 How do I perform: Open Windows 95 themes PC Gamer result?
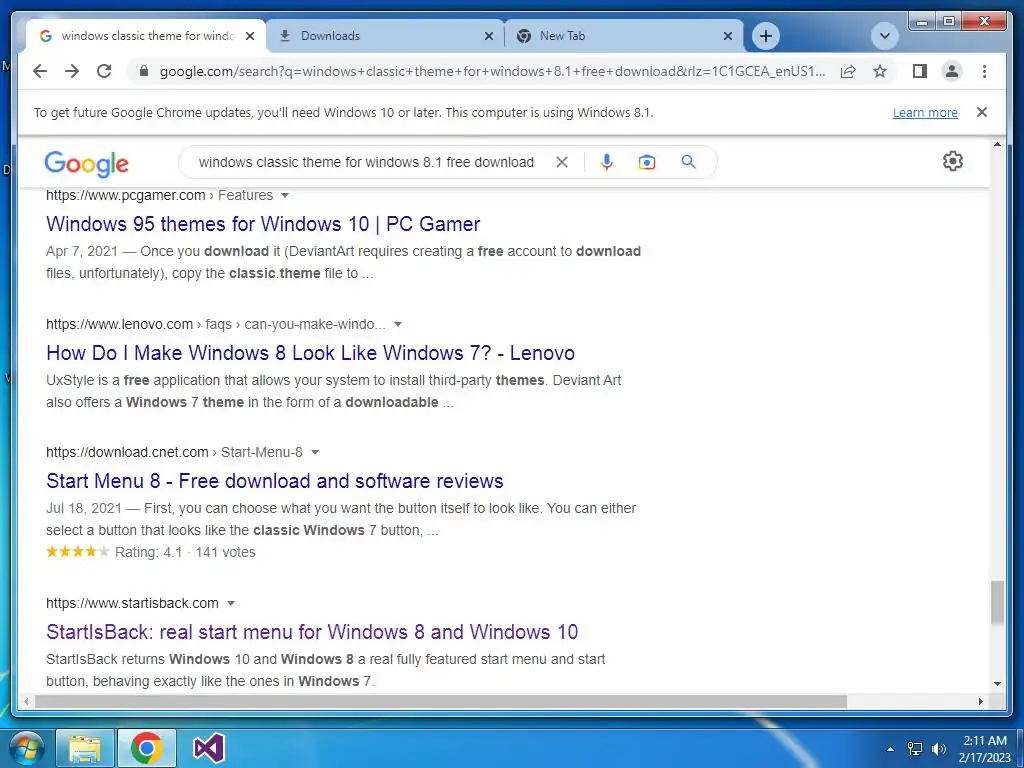tap(263, 224)
